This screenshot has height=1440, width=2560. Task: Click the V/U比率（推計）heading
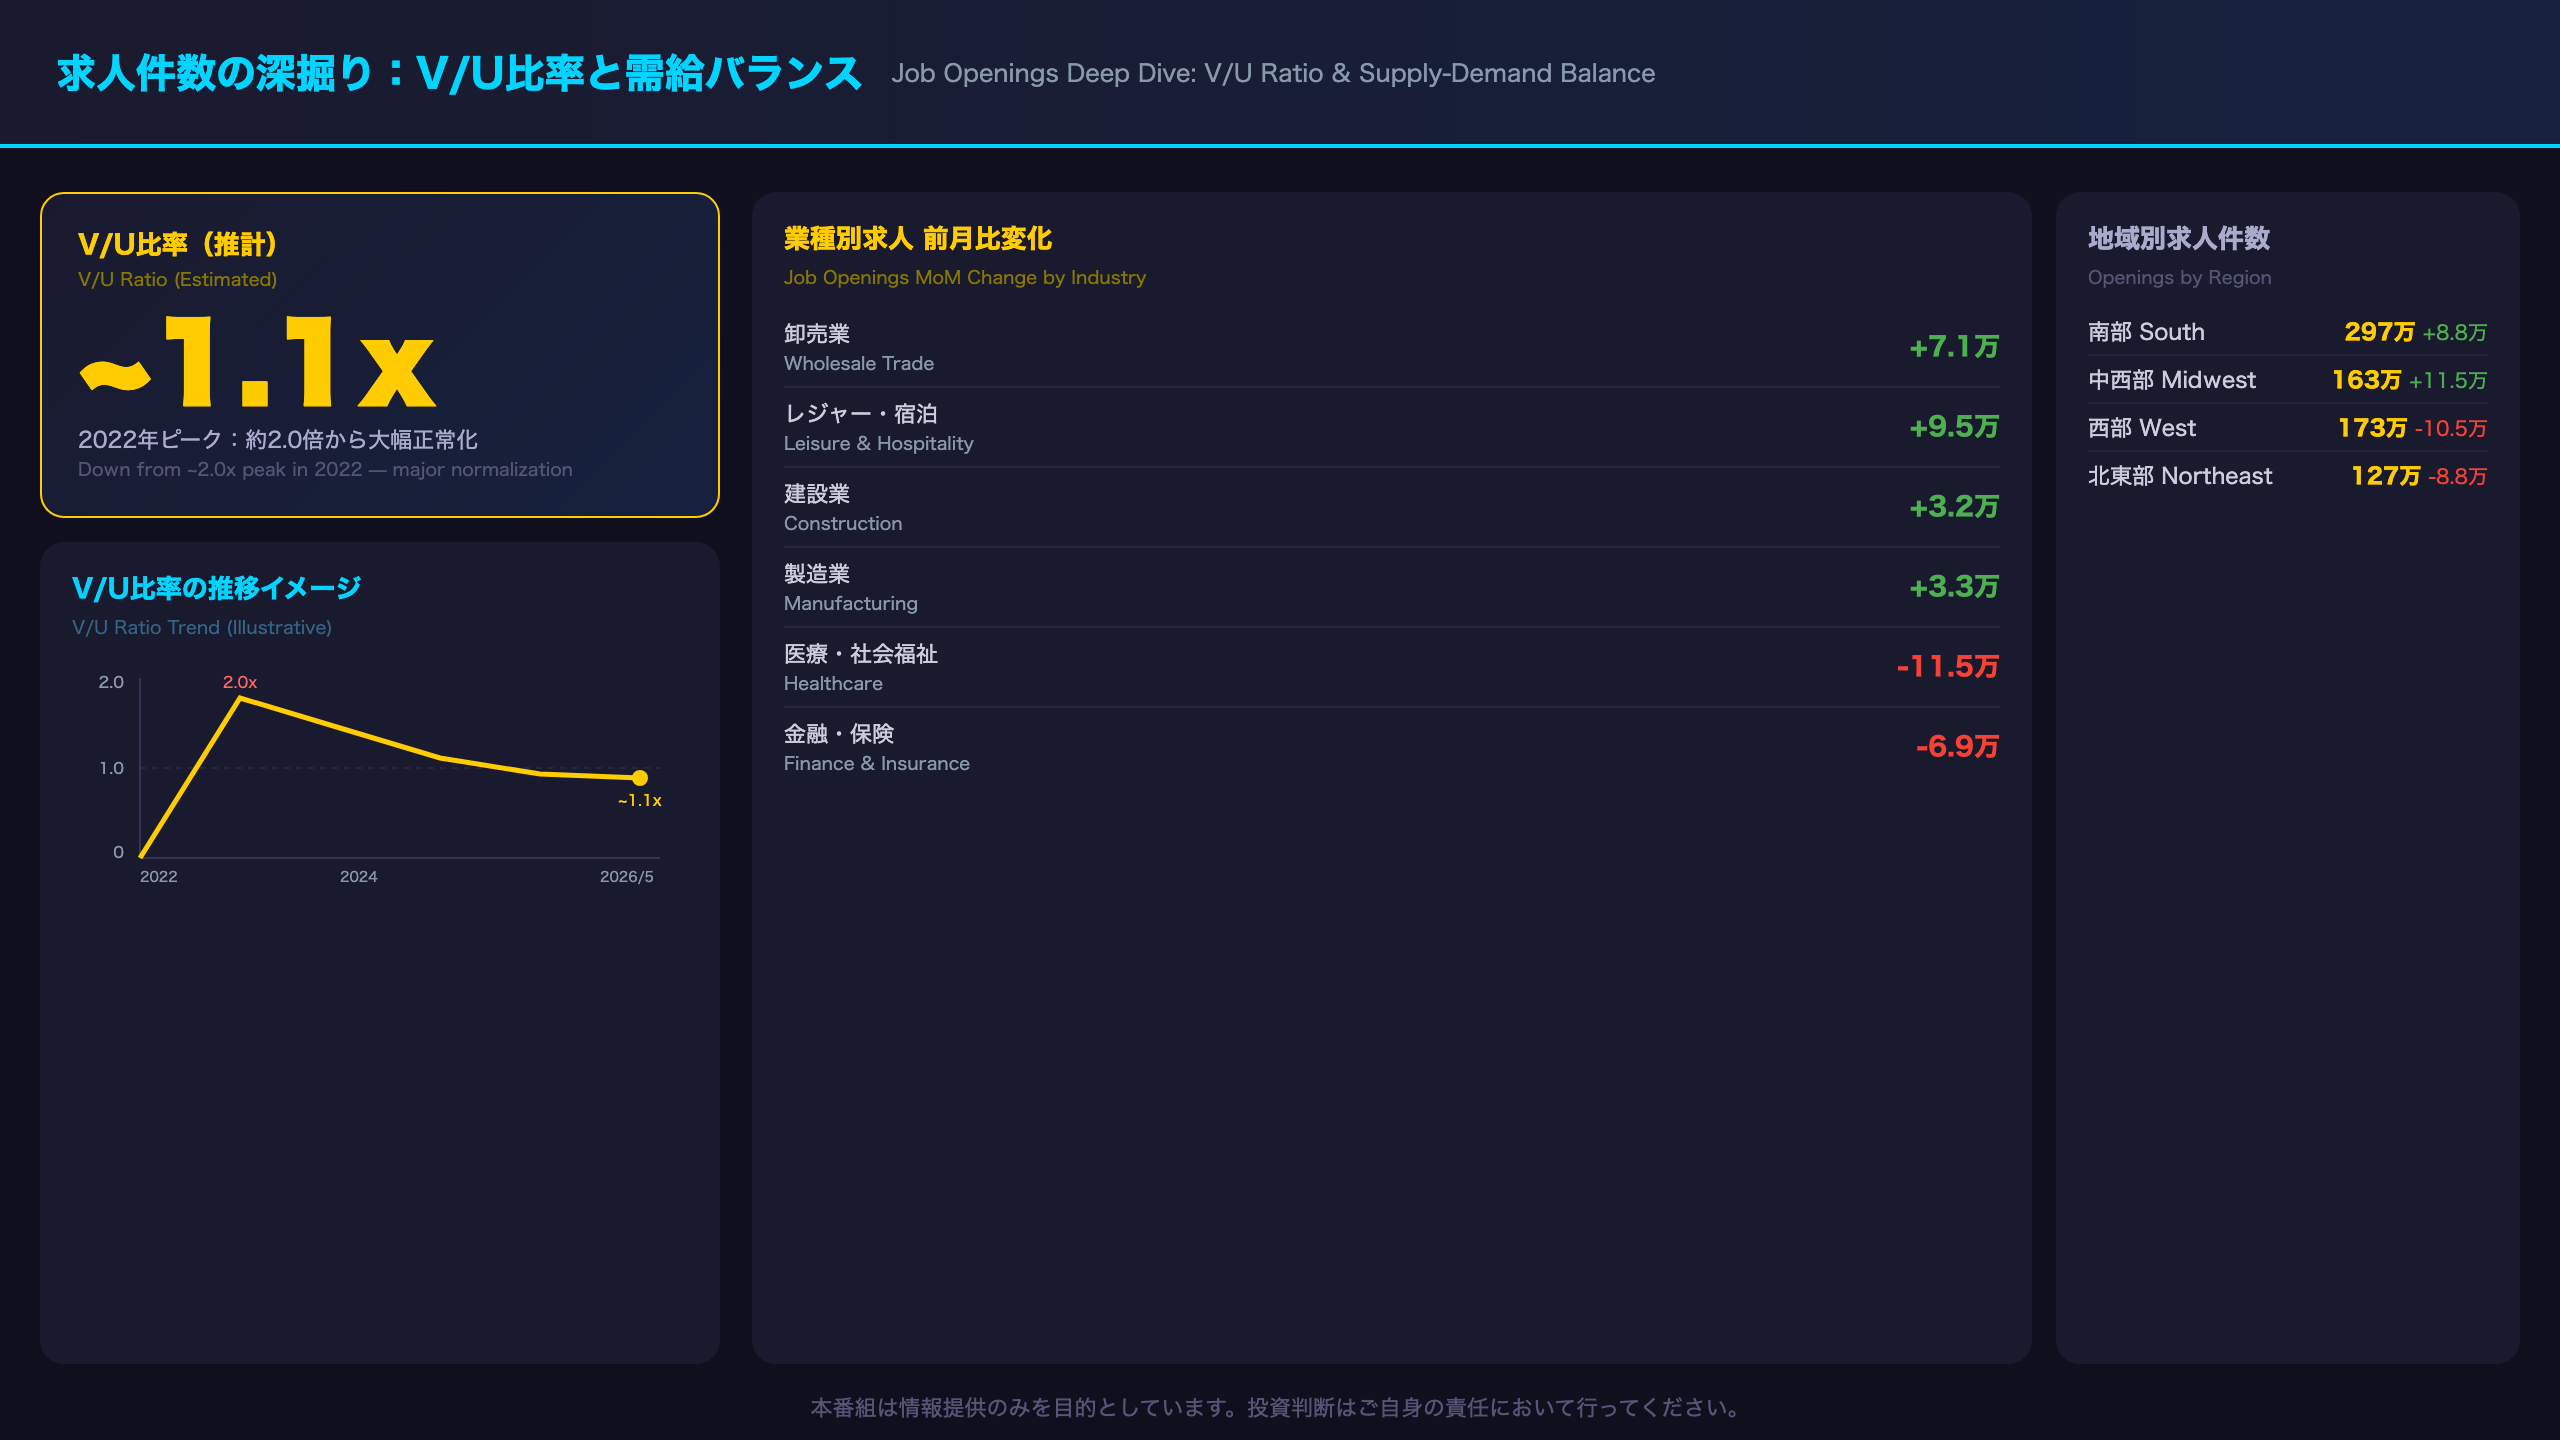(x=177, y=244)
